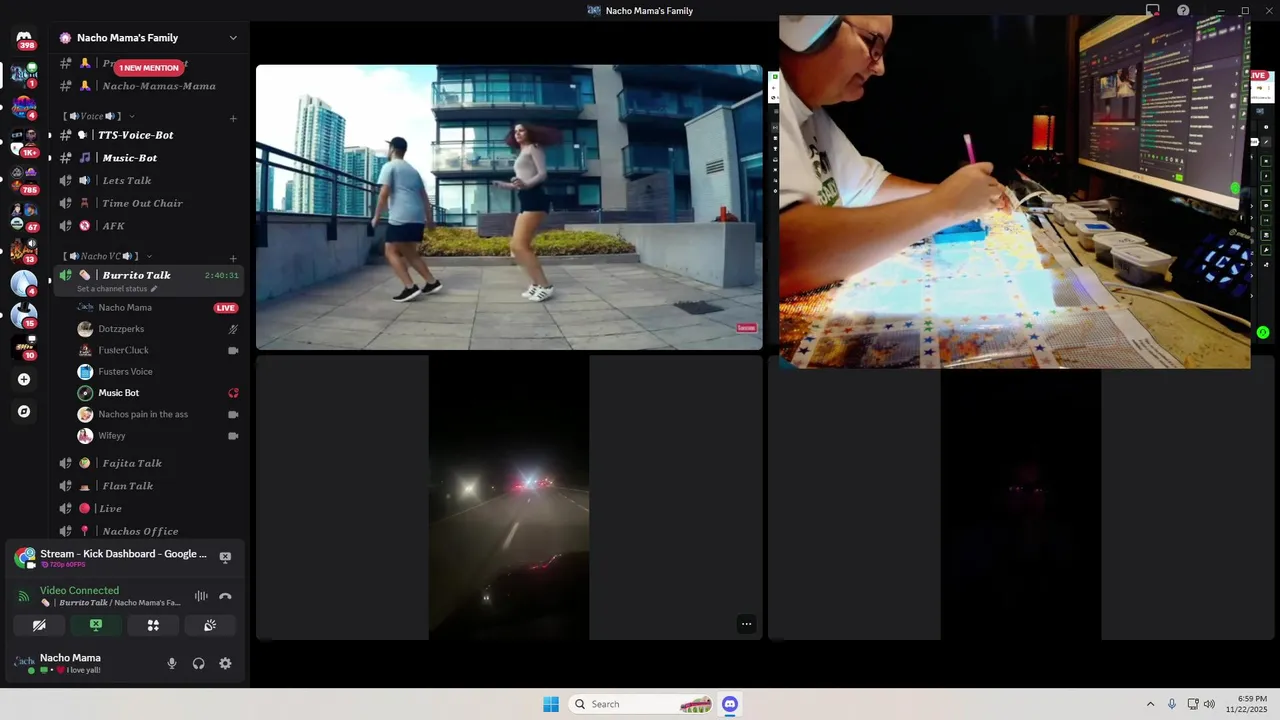Image resolution: width=1280 pixels, height=720 pixels.
Task: Focus the night road video tile
Action: [x=509, y=497]
